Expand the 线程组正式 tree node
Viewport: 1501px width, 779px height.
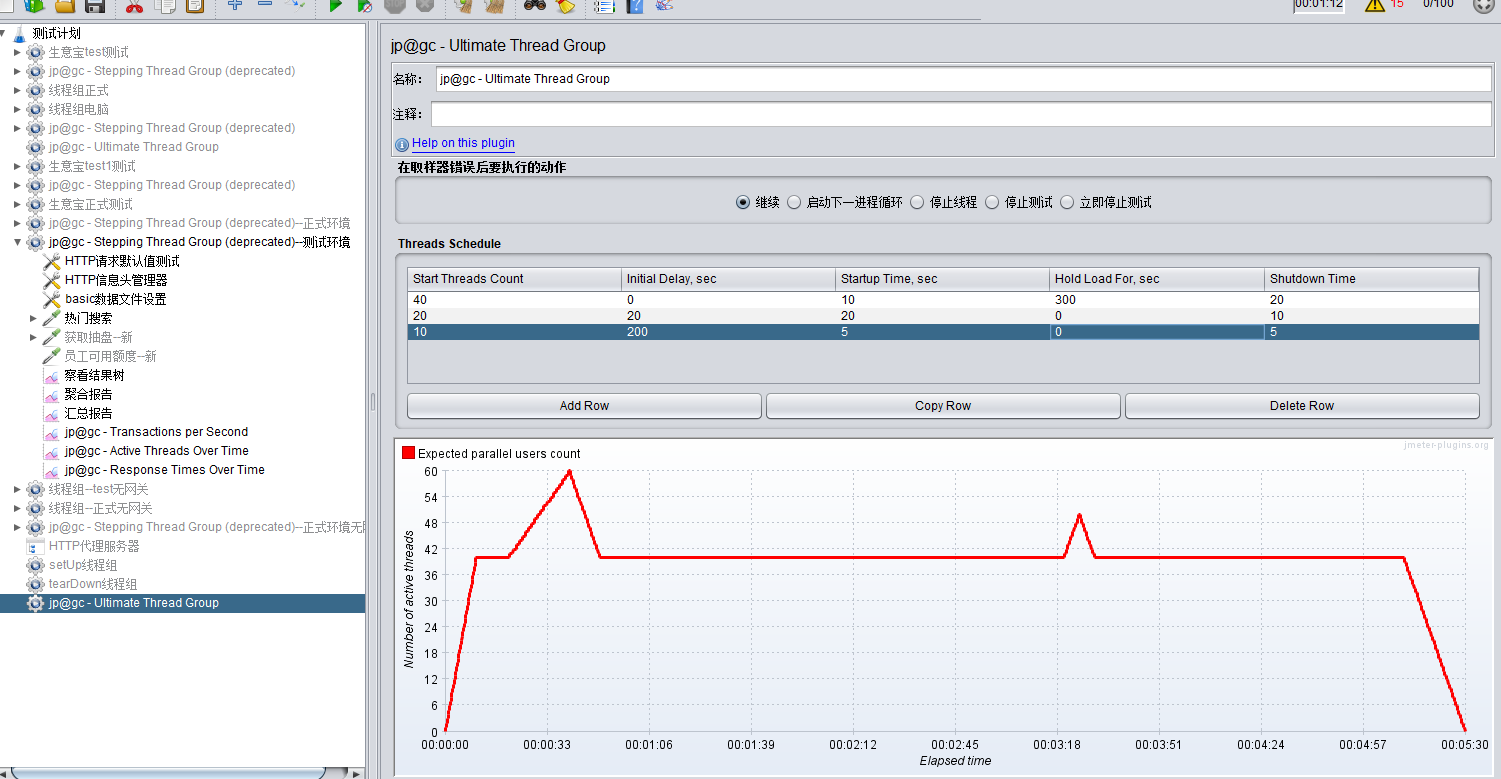click(x=17, y=90)
